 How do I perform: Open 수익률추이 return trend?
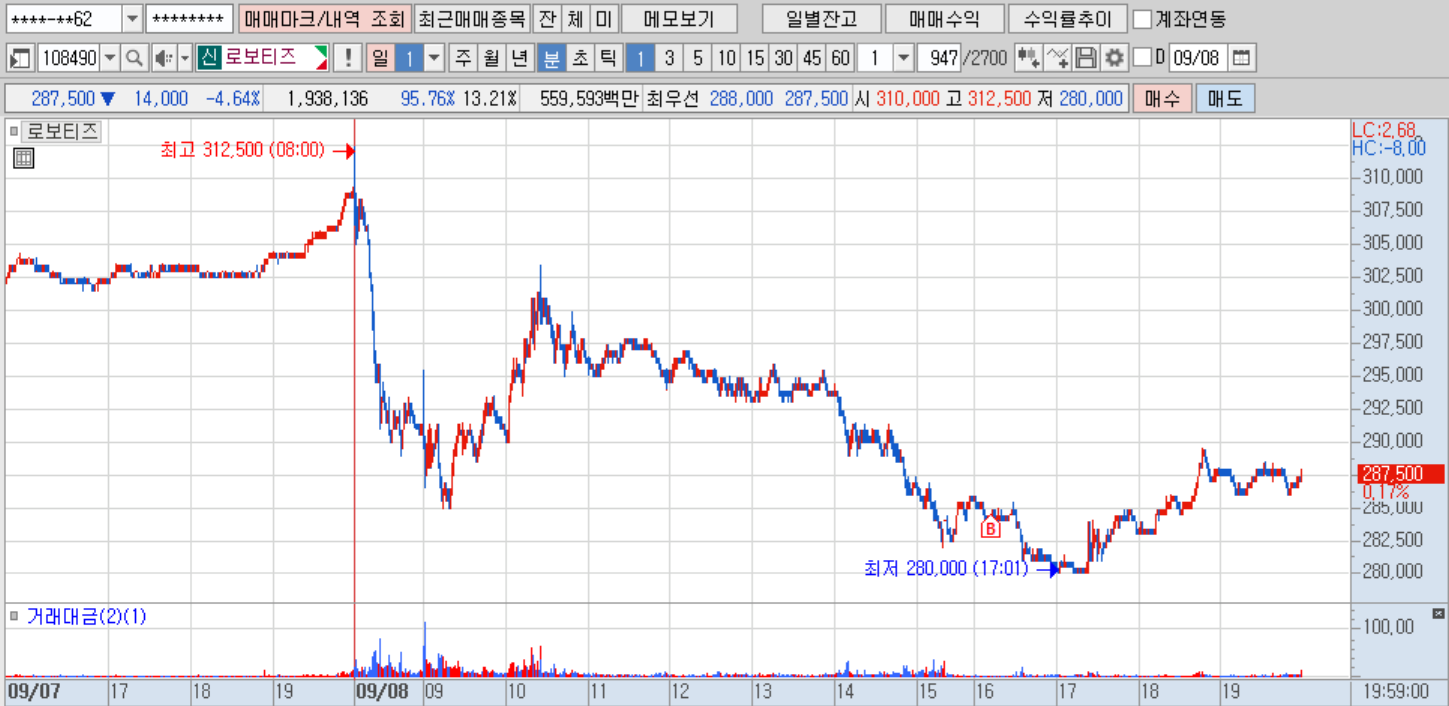pyautogui.click(x=1067, y=19)
